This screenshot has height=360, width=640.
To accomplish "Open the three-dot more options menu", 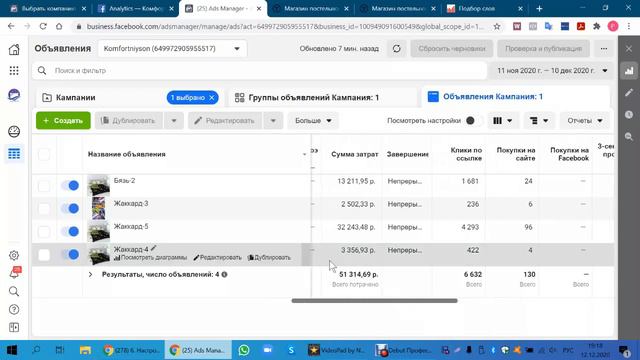I will click(x=604, y=49).
